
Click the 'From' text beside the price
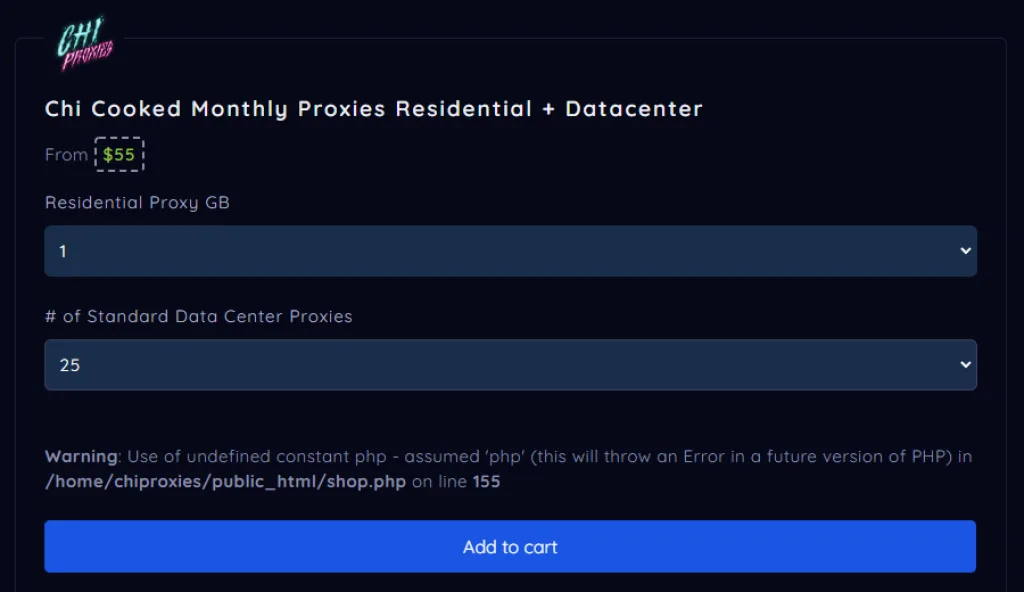point(66,155)
